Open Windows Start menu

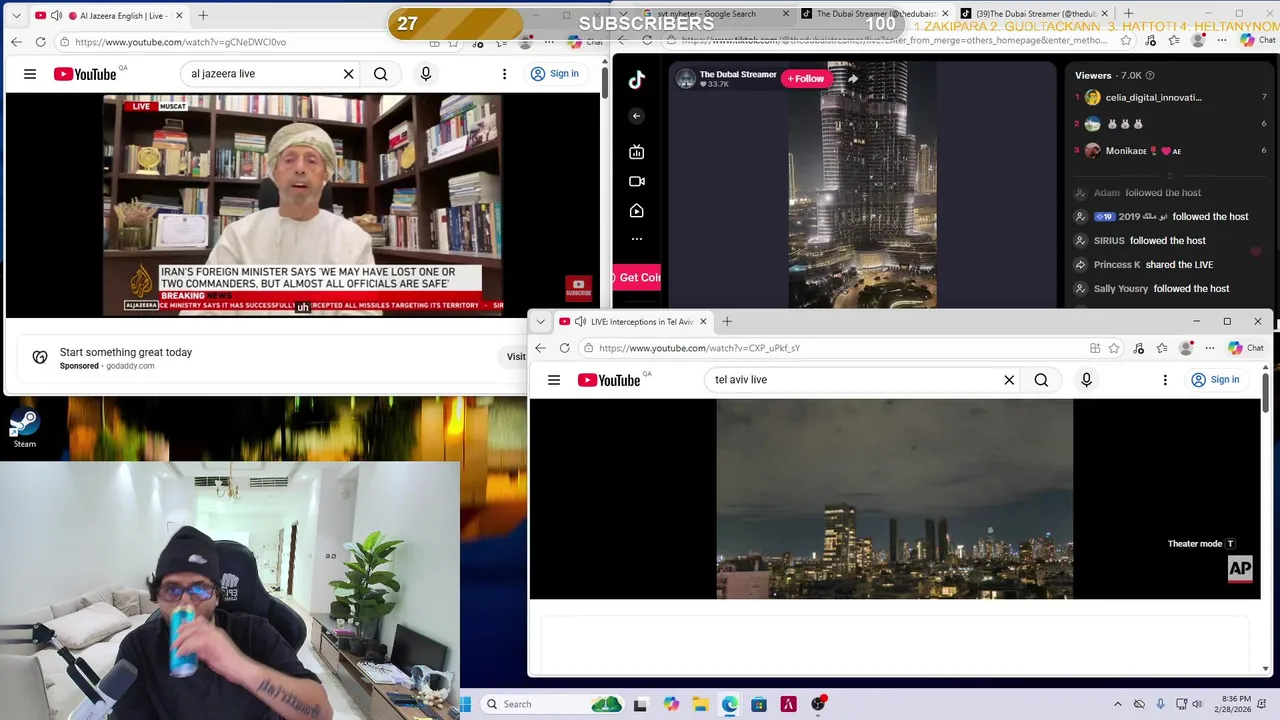click(466, 704)
